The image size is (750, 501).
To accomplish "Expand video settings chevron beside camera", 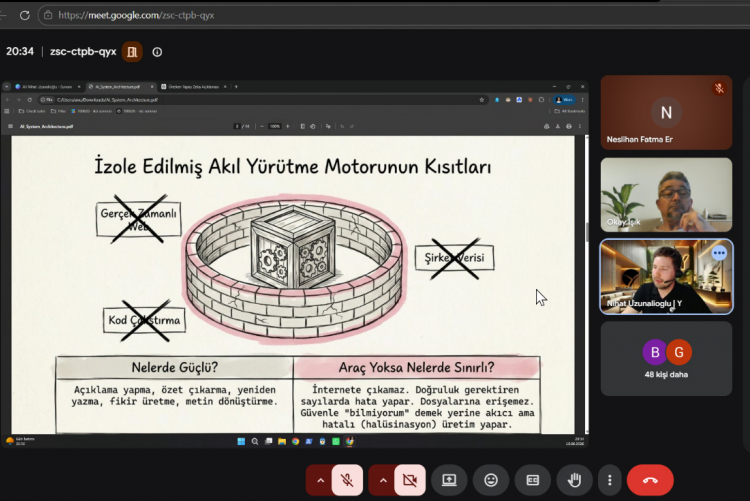I will tap(383, 480).
